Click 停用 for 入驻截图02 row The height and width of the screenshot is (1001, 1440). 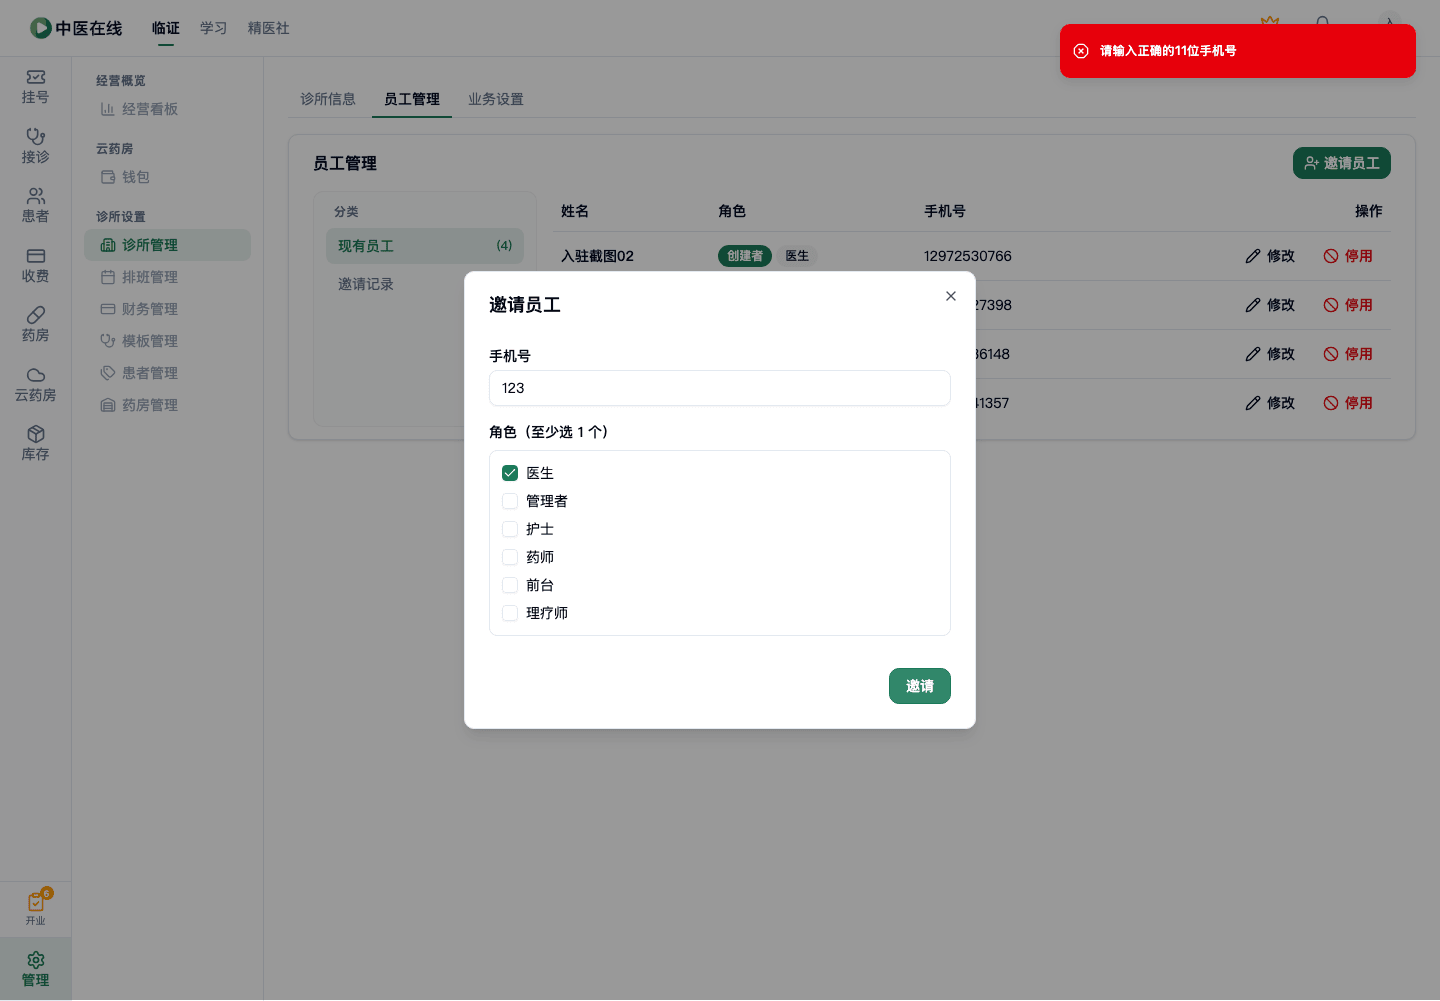(x=1348, y=256)
